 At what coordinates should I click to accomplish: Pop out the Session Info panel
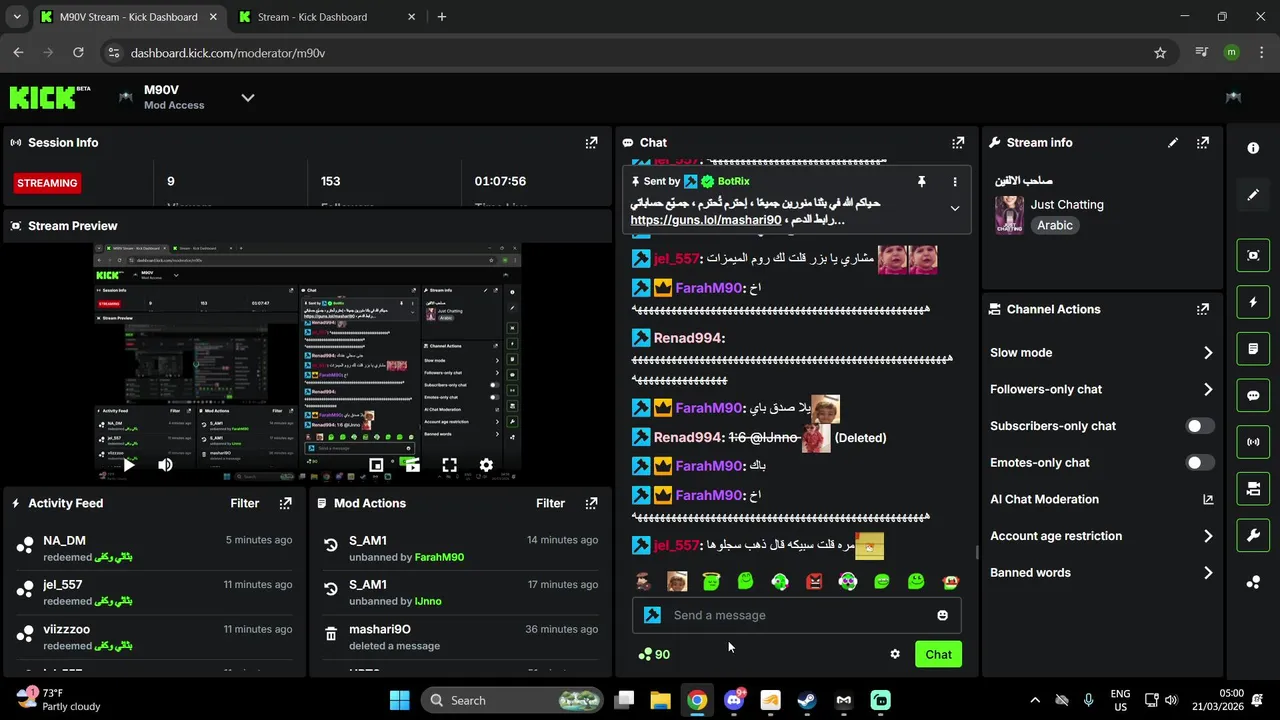click(591, 143)
